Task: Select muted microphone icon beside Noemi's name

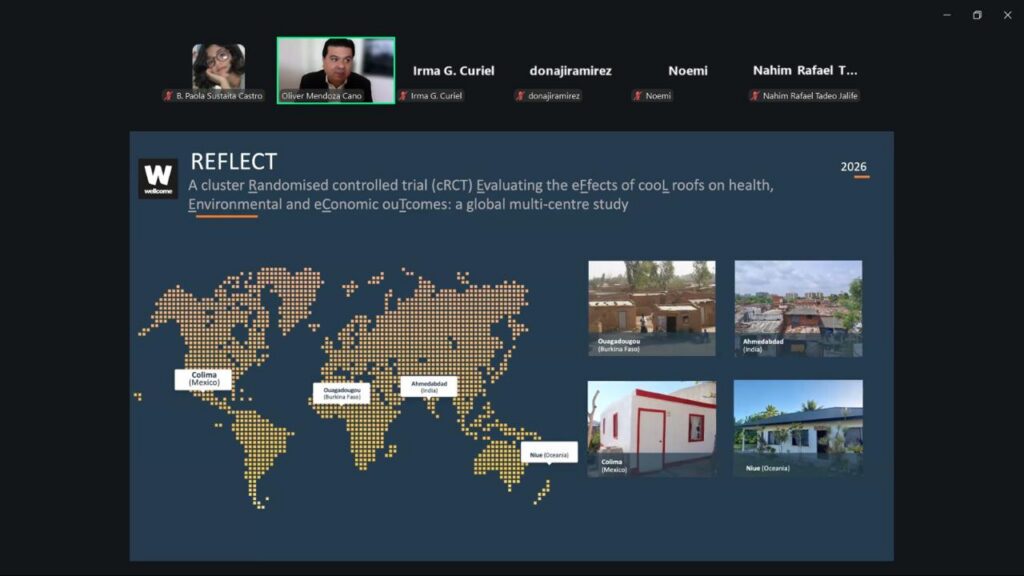Action: (x=637, y=96)
